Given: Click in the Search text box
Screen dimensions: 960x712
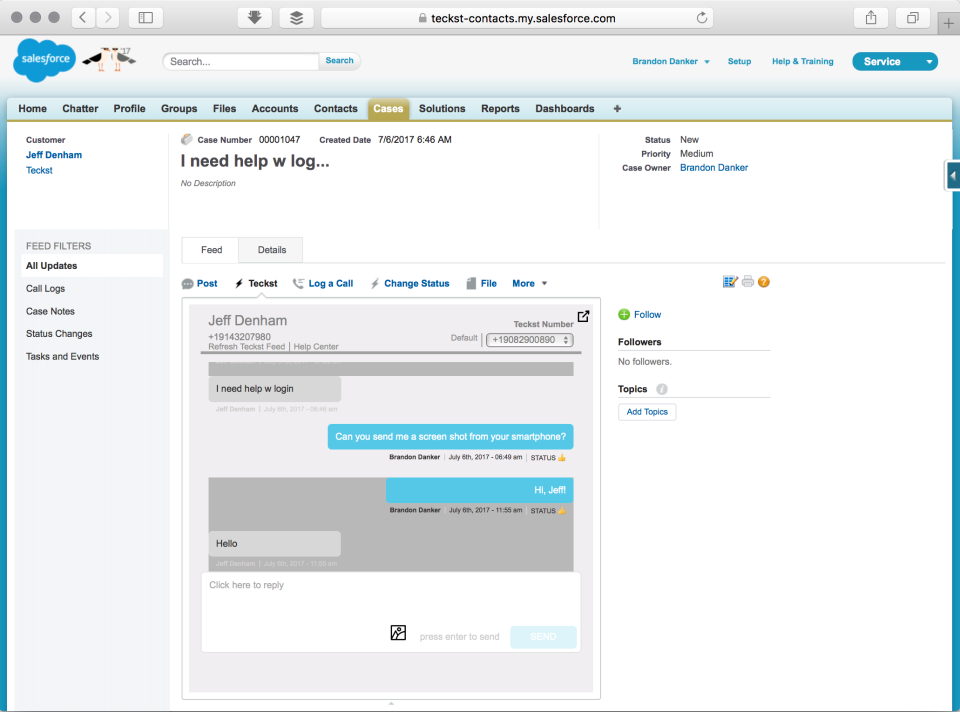Looking at the screenshot, I should 241,61.
